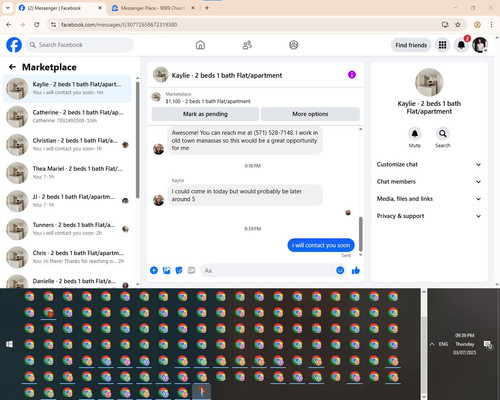
Task: Open the taskbar notification center icon
Action: 488,344
